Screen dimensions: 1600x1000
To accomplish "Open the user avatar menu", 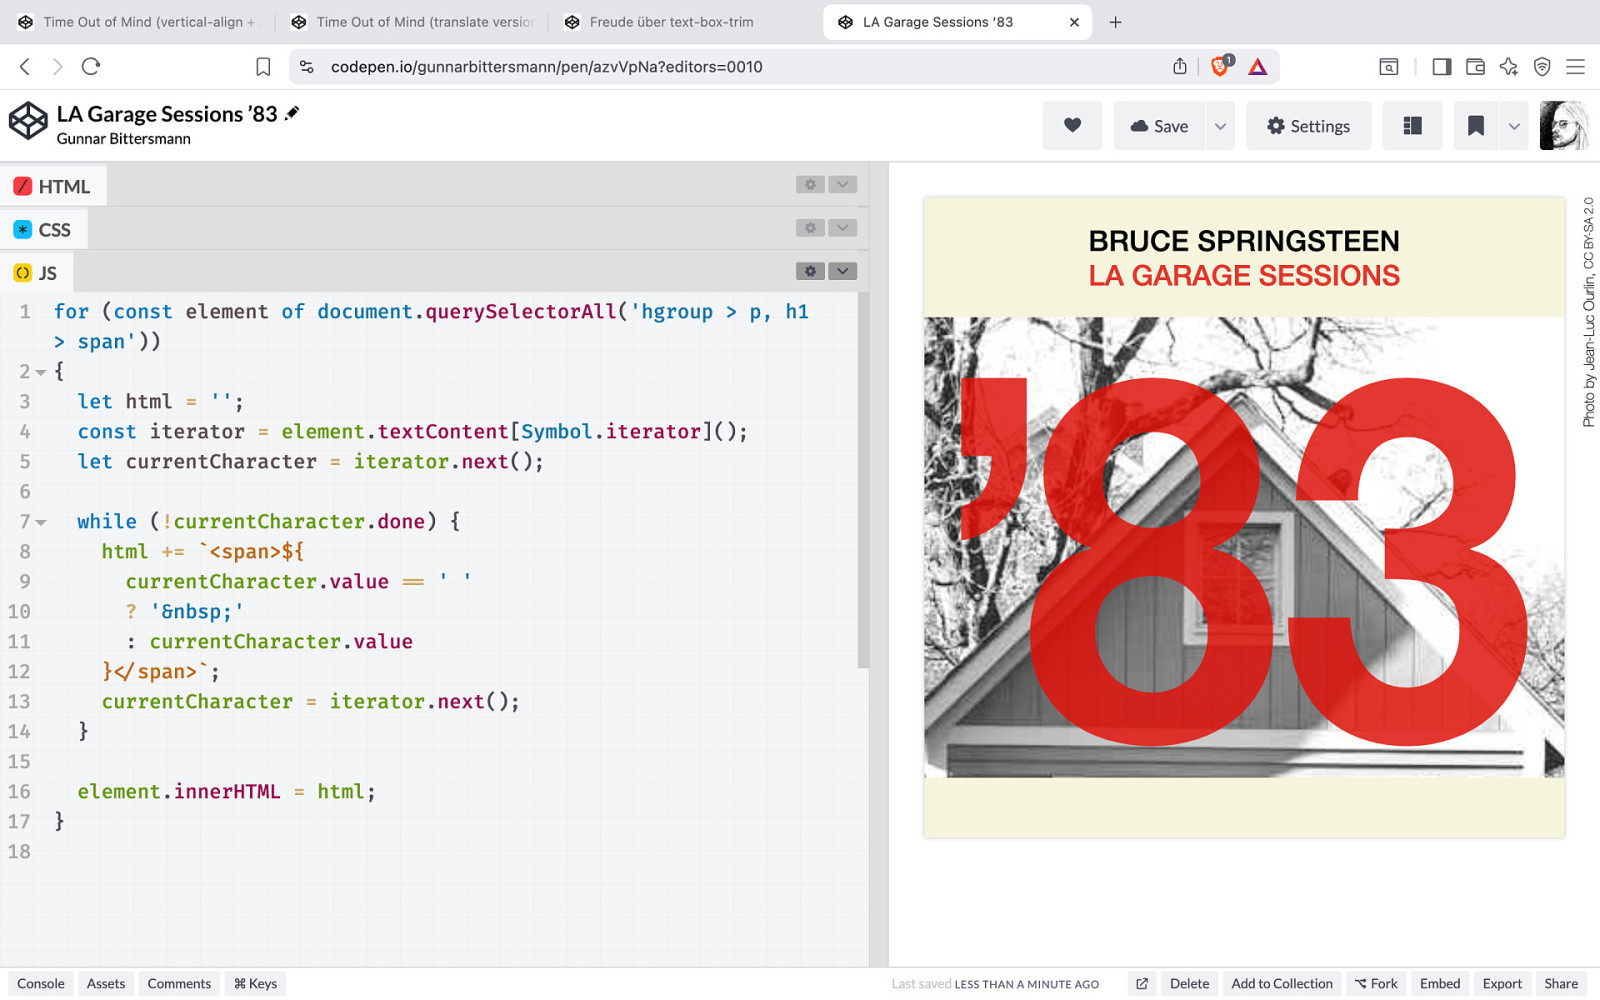I will click(x=1564, y=126).
